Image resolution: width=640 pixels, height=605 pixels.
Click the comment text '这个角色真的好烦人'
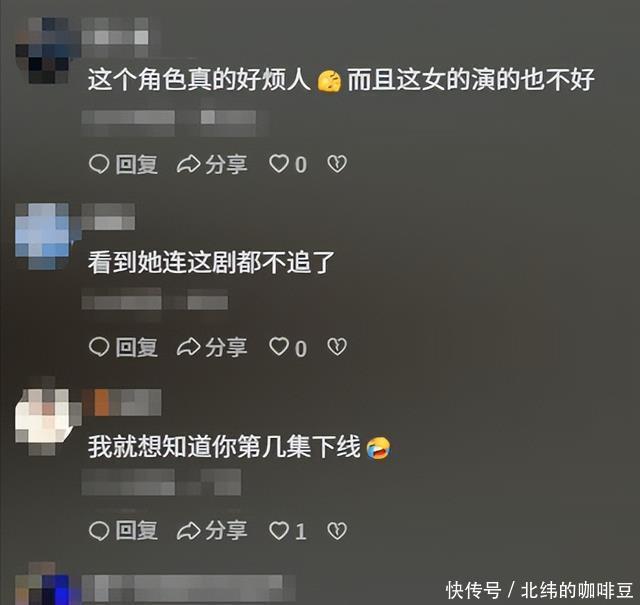pyautogui.click(x=200, y=80)
